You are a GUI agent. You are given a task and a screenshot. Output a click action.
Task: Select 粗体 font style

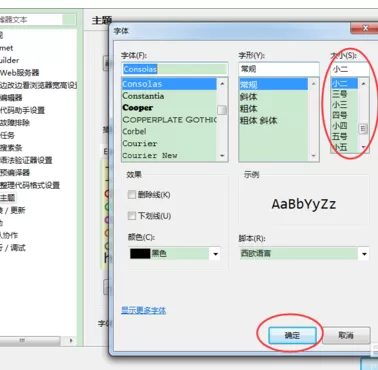pyautogui.click(x=273, y=109)
